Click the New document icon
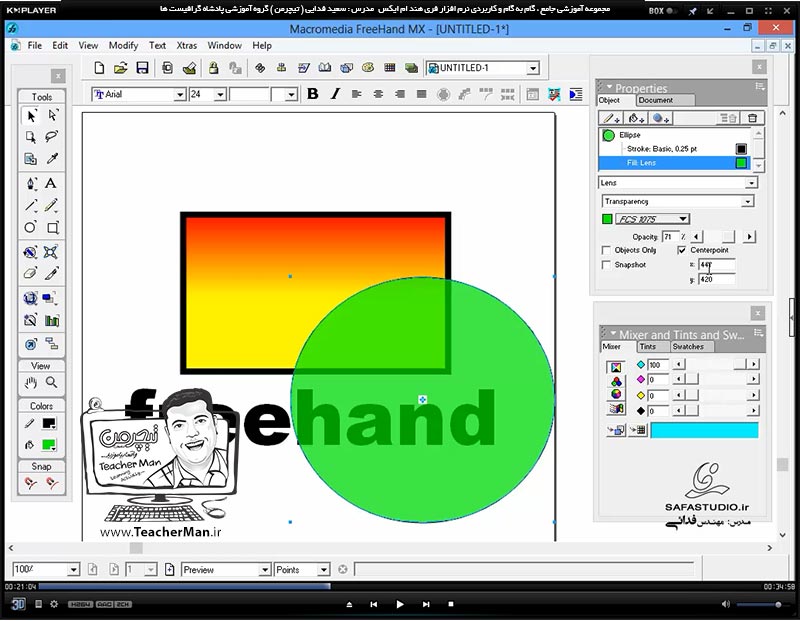The image size is (800, 621). pos(99,68)
